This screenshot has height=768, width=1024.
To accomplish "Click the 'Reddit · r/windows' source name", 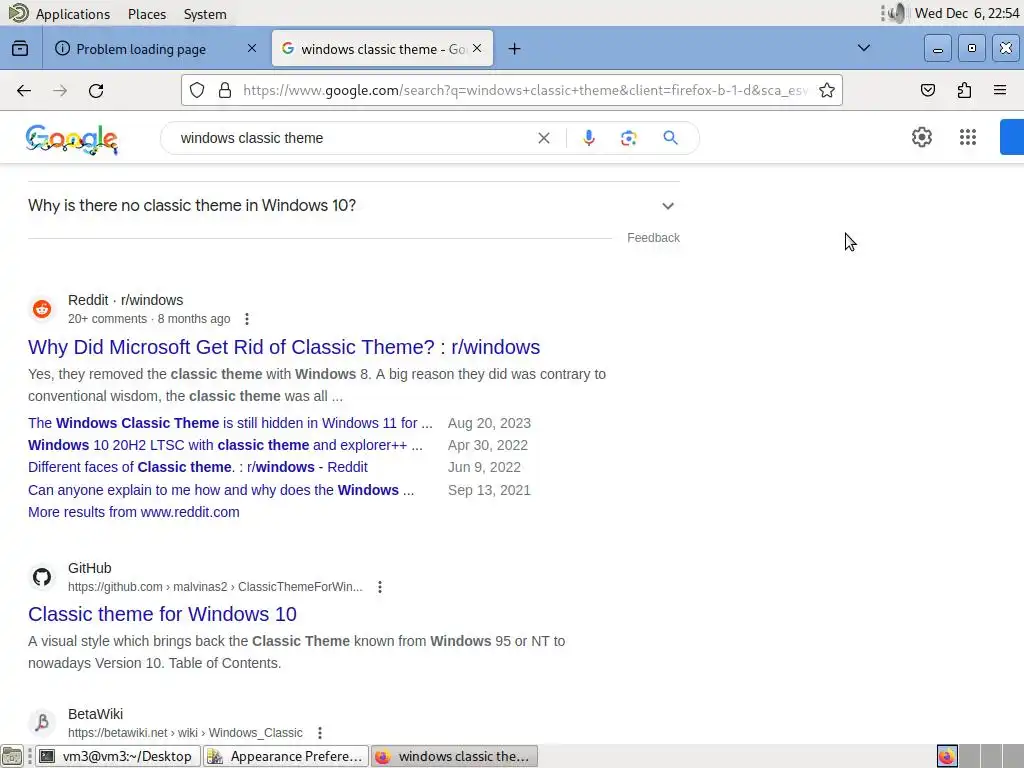I will click(125, 300).
